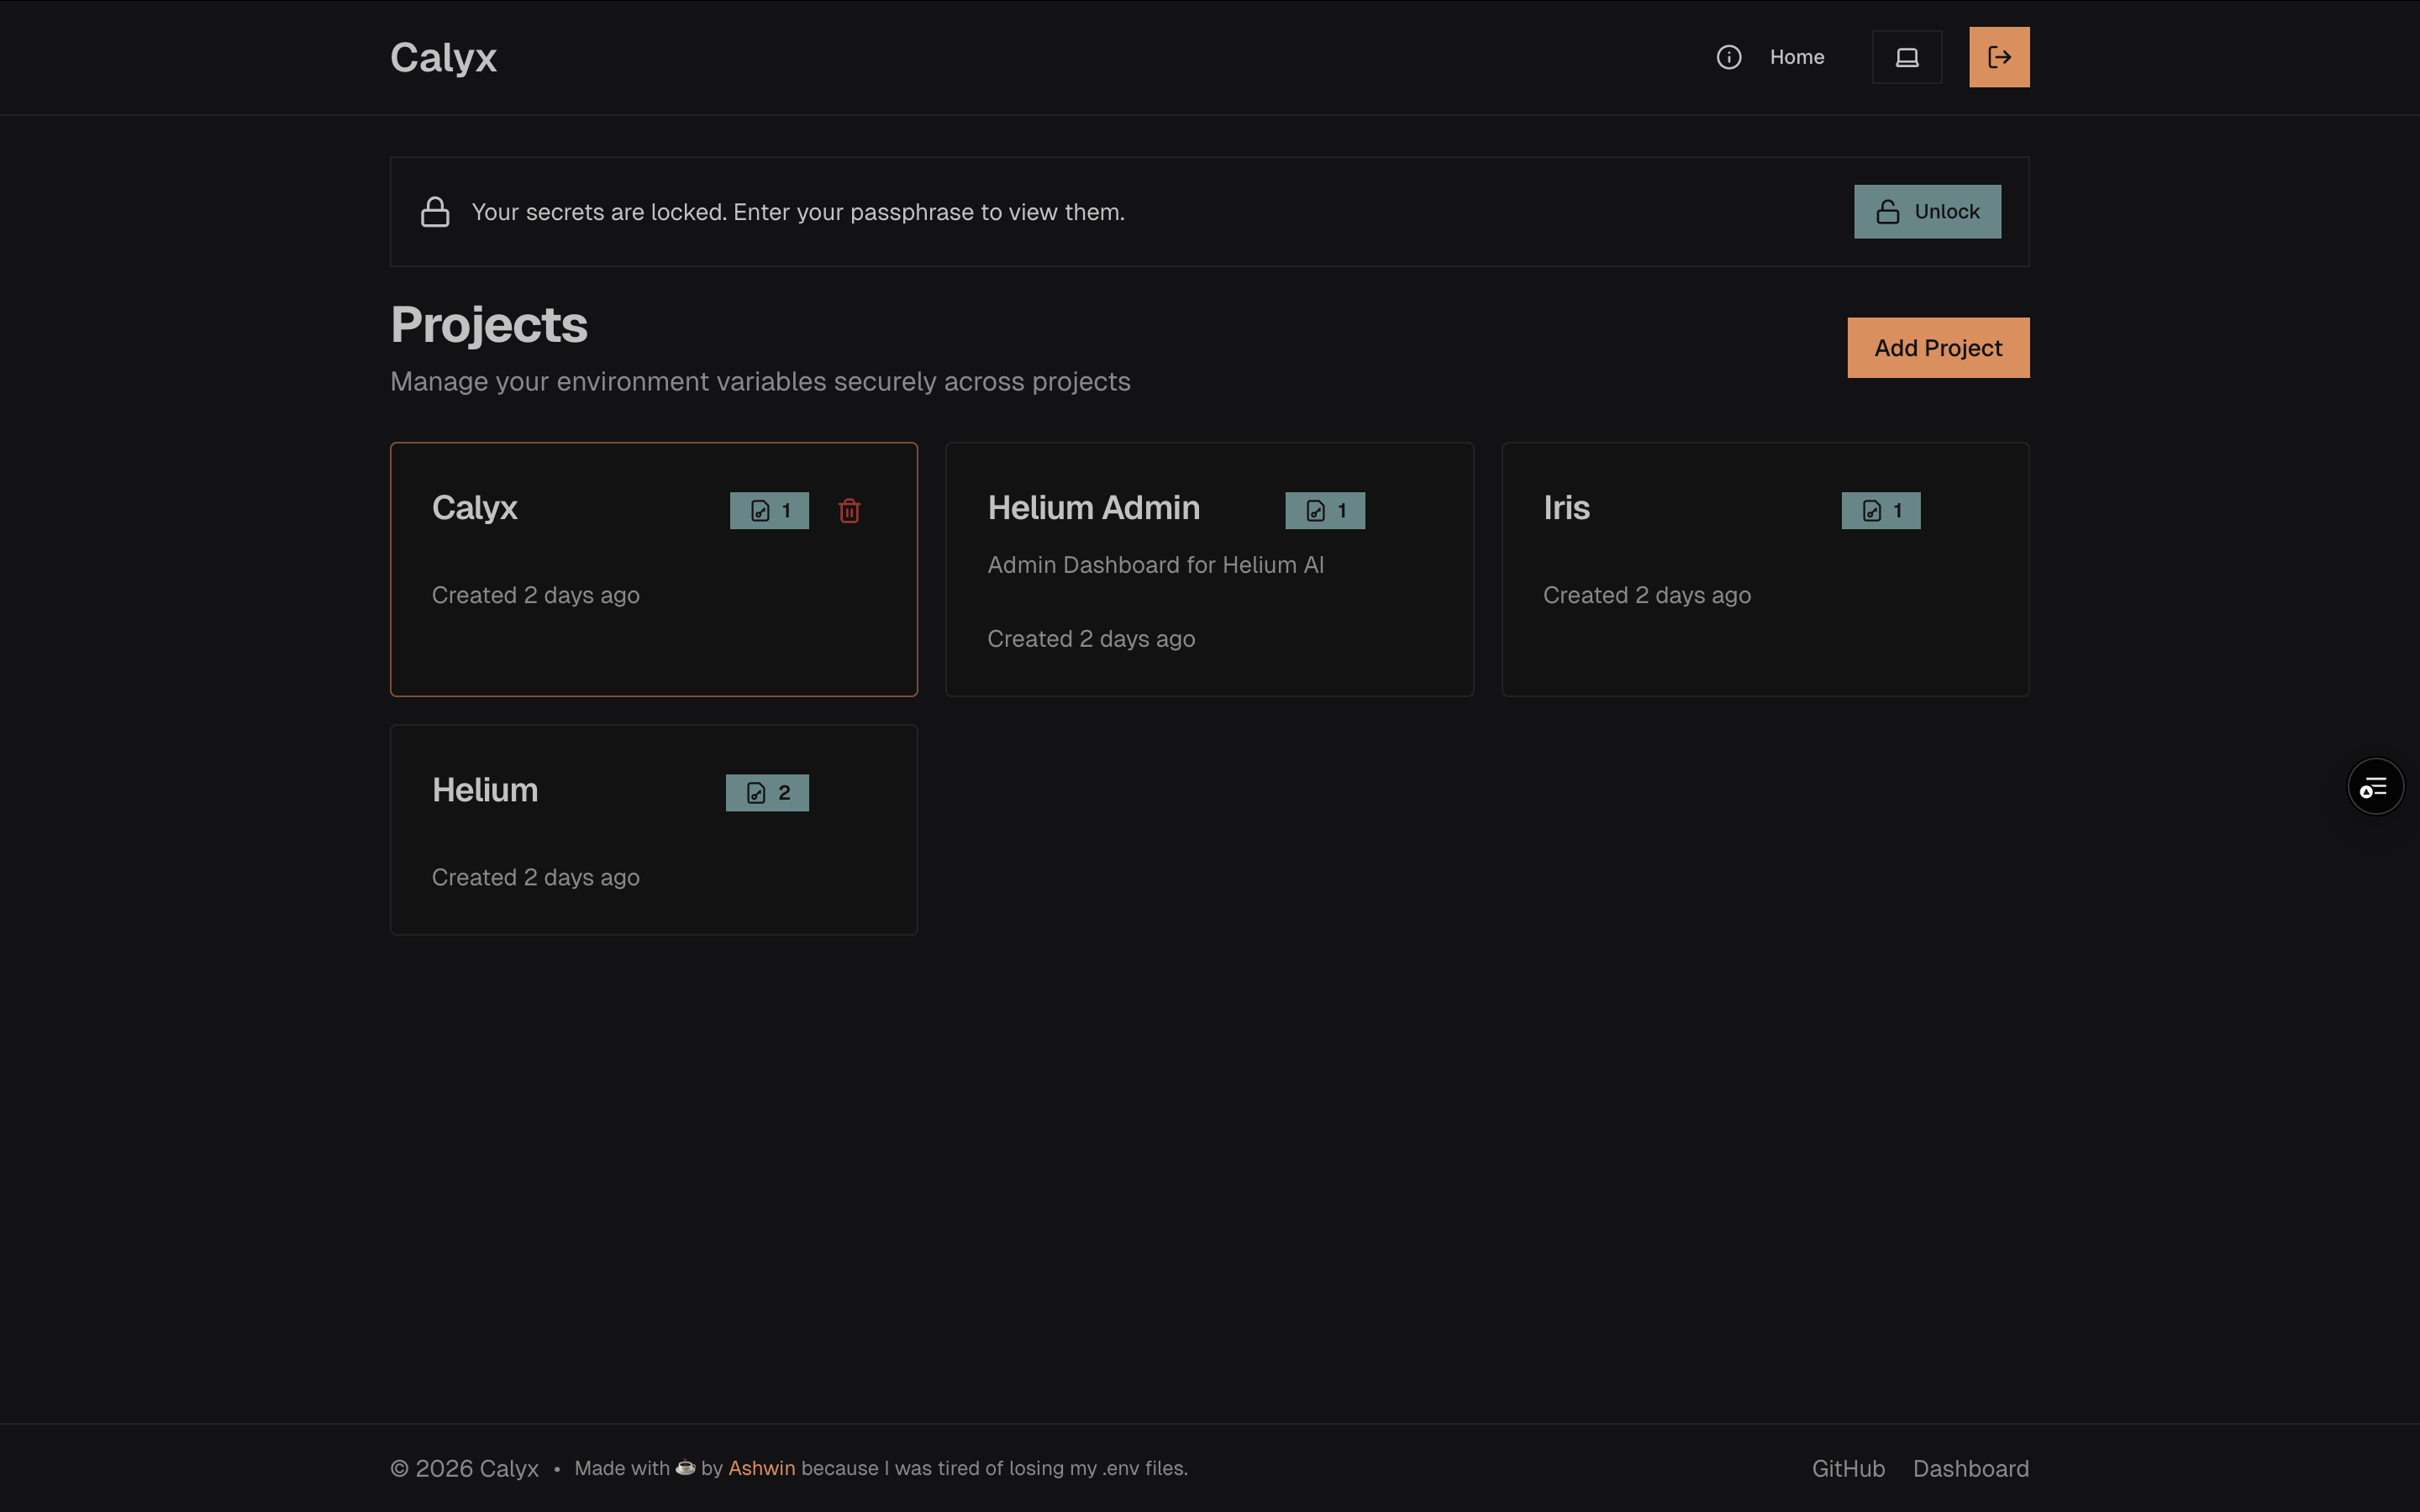This screenshot has height=1512, width=2420.
Task: Click the info icon next to Home
Action: [x=1728, y=57]
